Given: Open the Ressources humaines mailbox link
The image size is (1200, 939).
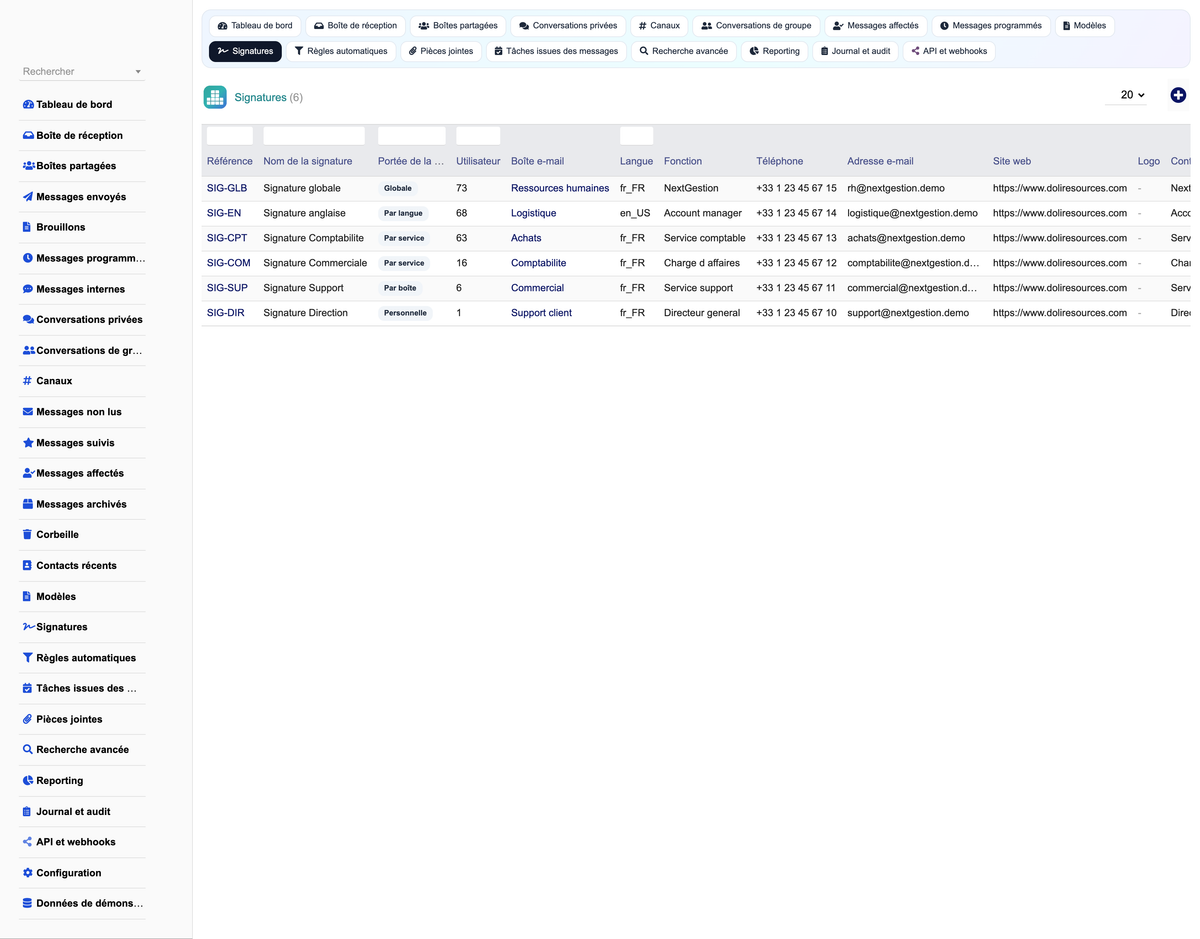Looking at the screenshot, I should tap(560, 188).
